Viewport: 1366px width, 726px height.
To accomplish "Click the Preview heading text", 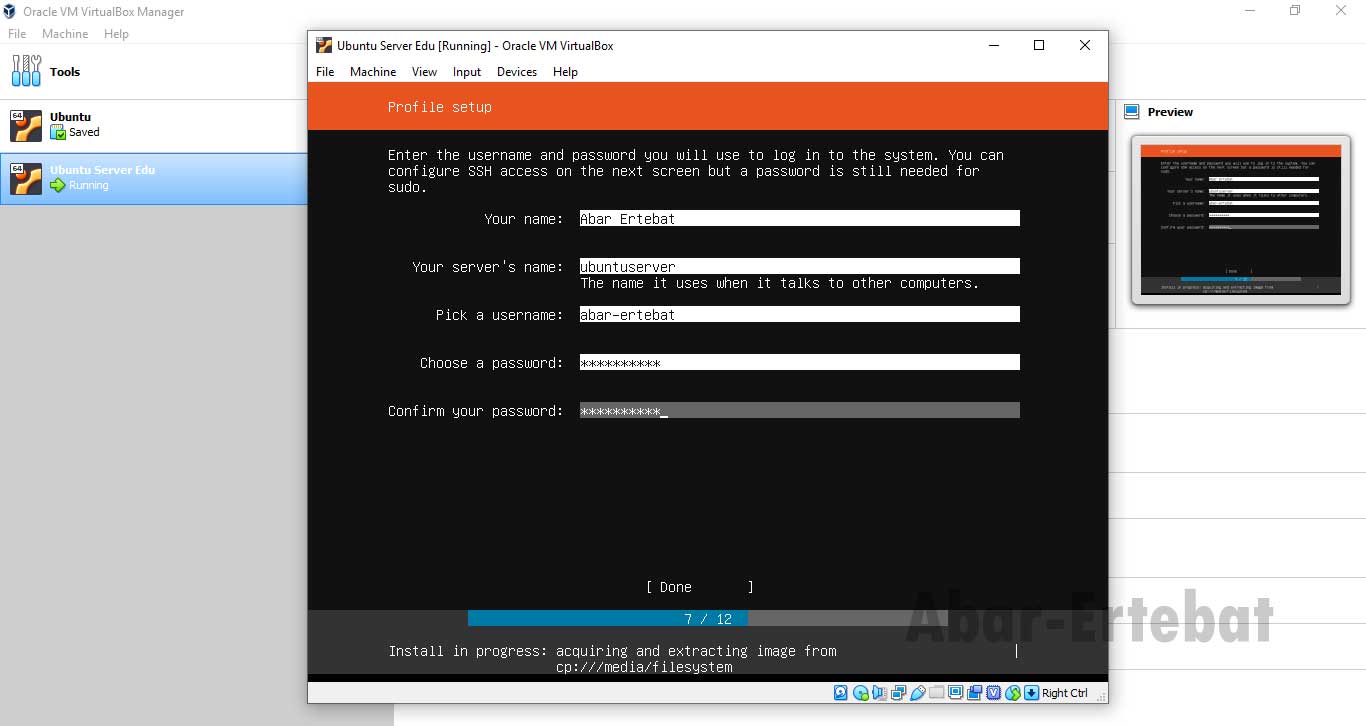I will click(x=1170, y=112).
